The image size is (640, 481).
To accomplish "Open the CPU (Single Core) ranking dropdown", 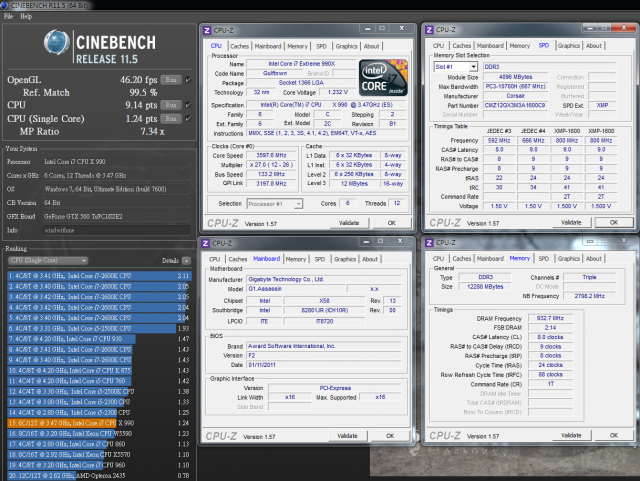I will point(48,261).
